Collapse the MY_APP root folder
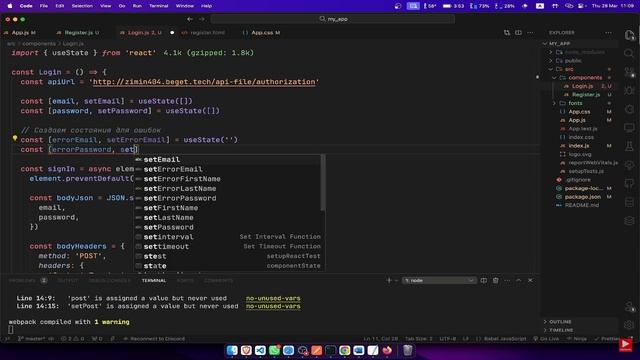Viewport: 640px width, 360px height. pyautogui.click(x=545, y=43)
